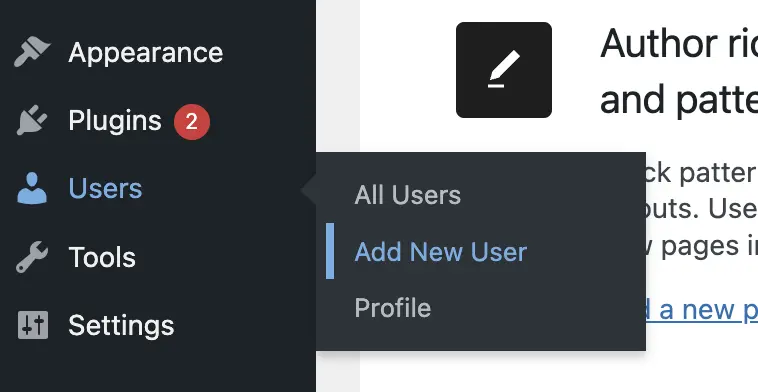The width and height of the screenshot is (758, 392).
Task: Click the red plugin update badge showing 2
Action: 192,122
